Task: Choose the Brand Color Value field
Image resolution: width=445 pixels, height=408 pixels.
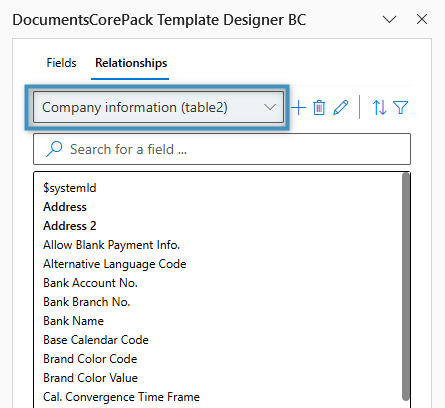Action: point(90,378)
